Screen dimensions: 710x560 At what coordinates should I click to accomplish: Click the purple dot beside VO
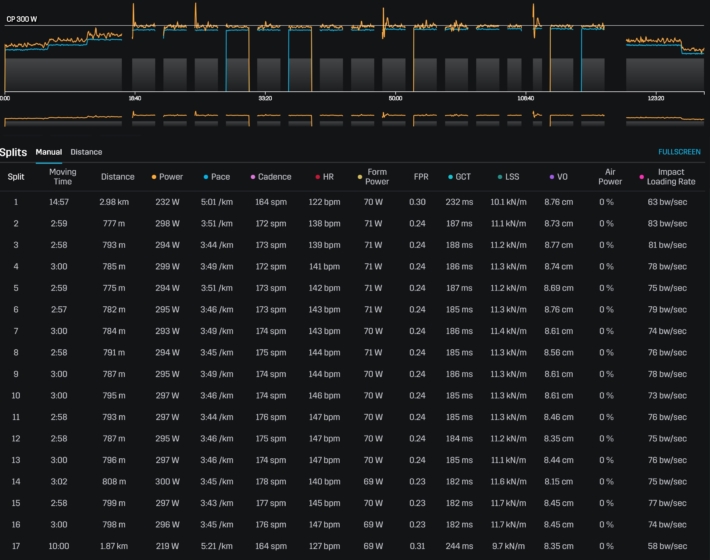[551, 177]
